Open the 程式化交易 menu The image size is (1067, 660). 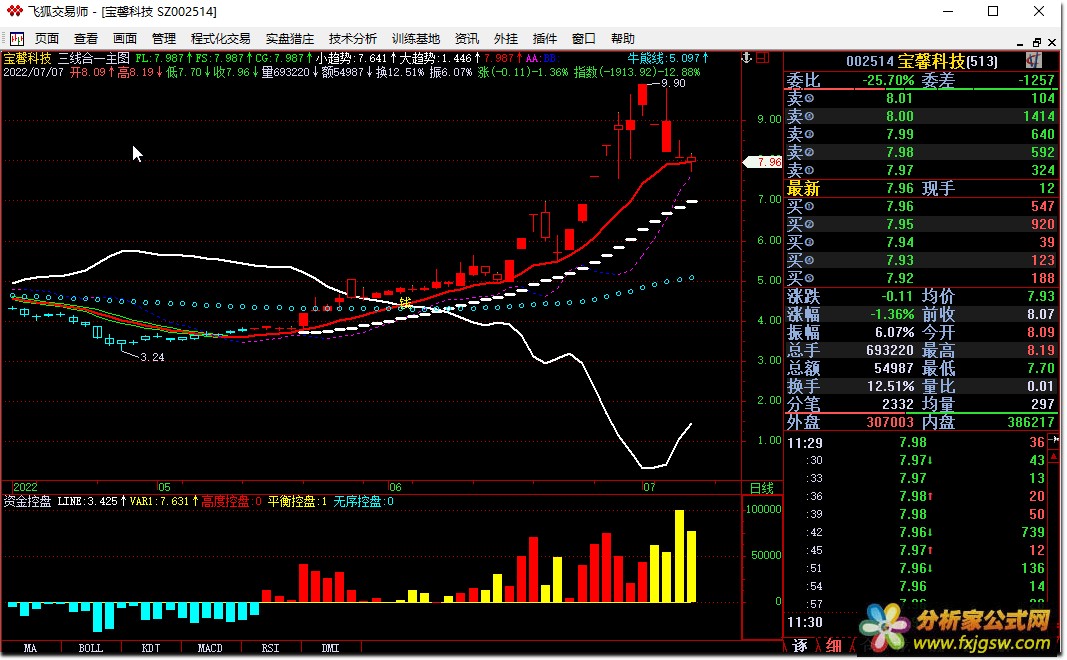(x=220, y=39)
